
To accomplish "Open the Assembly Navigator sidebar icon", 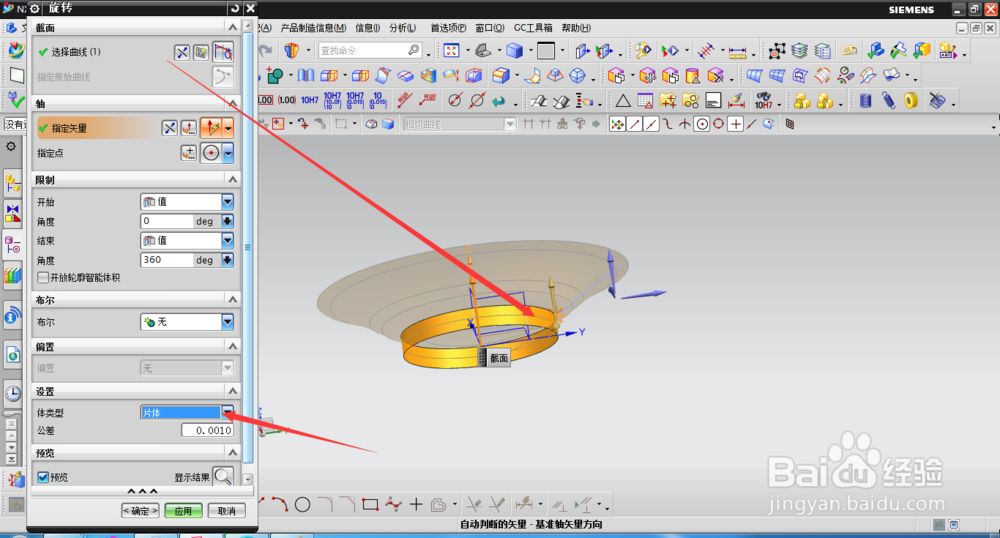I will [13, 184].
